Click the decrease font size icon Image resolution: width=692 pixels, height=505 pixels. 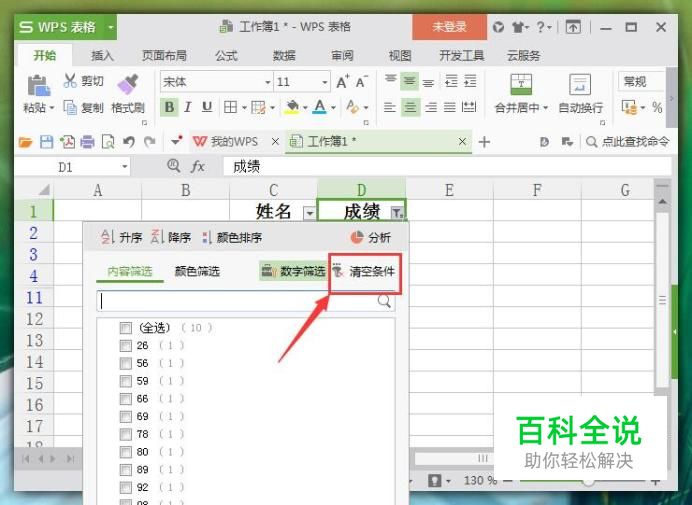point(361,82)
